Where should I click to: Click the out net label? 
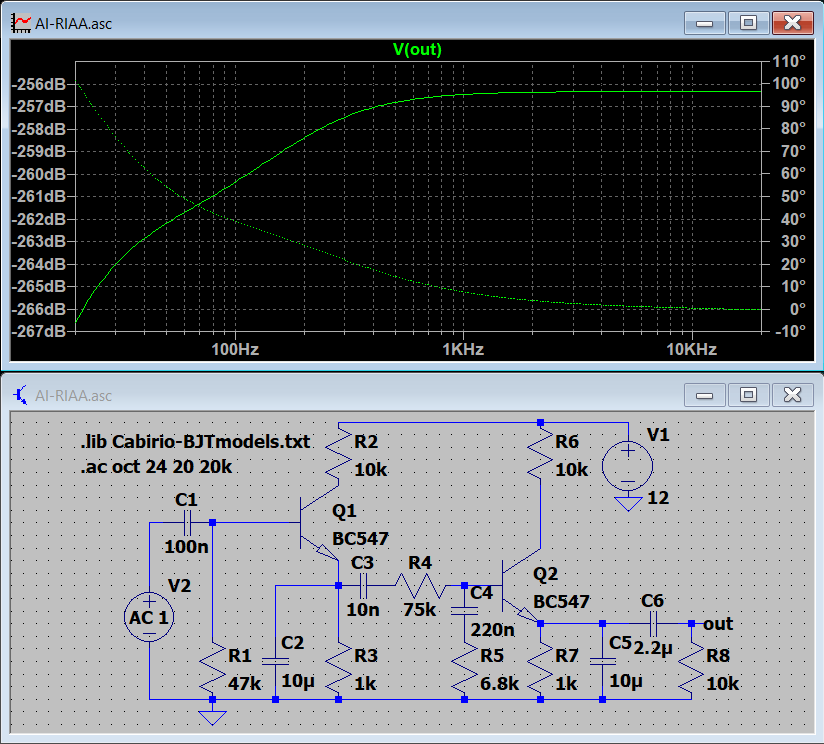(x=718, y=624)
